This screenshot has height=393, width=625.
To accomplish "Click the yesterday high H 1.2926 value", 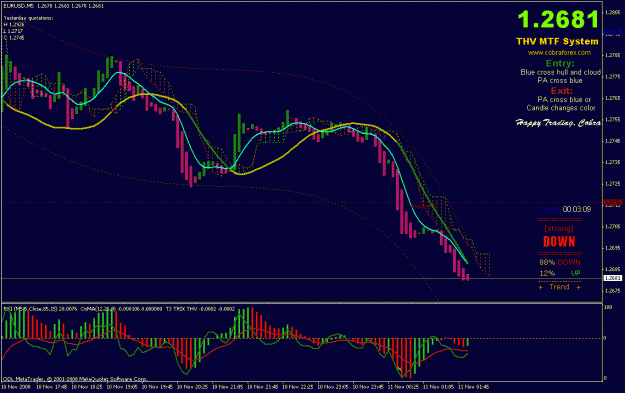I will (14, 25).
